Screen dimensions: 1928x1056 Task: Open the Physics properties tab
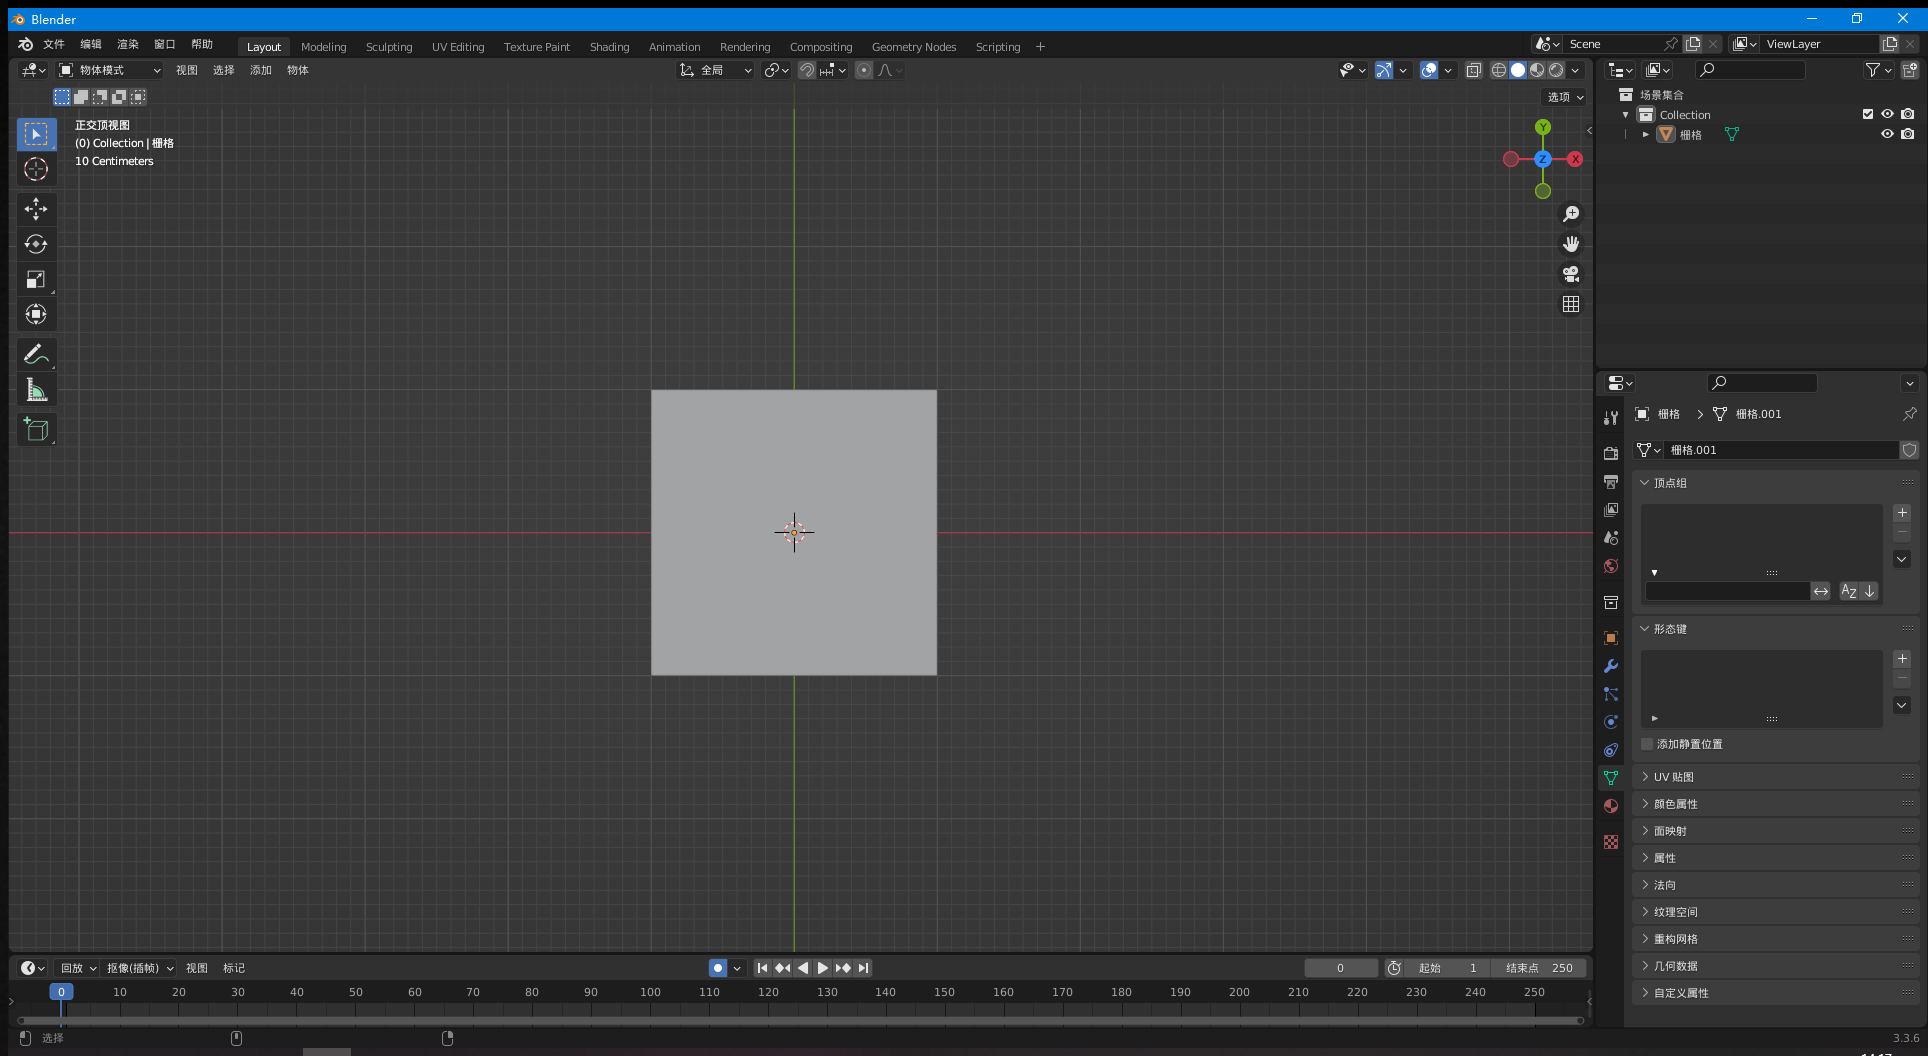1610,722
